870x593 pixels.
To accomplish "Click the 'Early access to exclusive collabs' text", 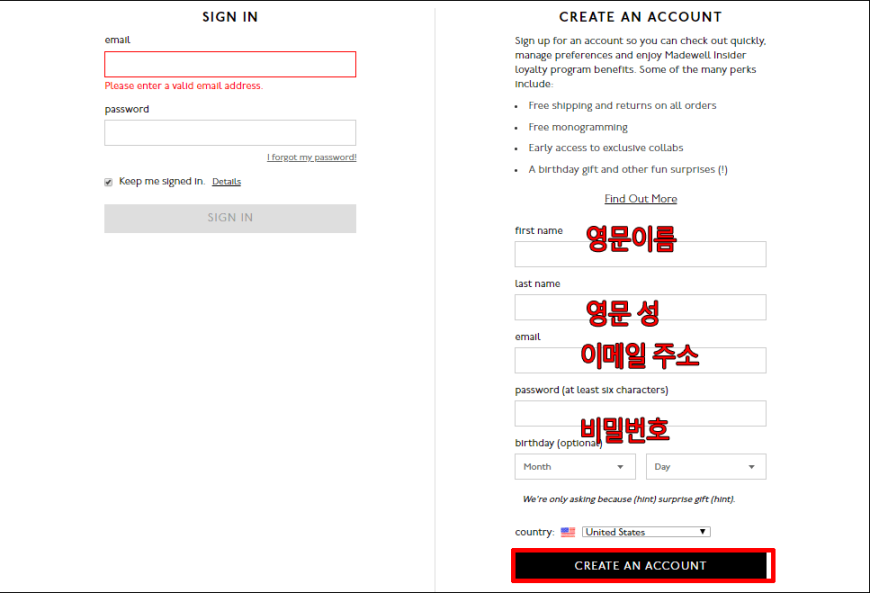I will 605,148.
